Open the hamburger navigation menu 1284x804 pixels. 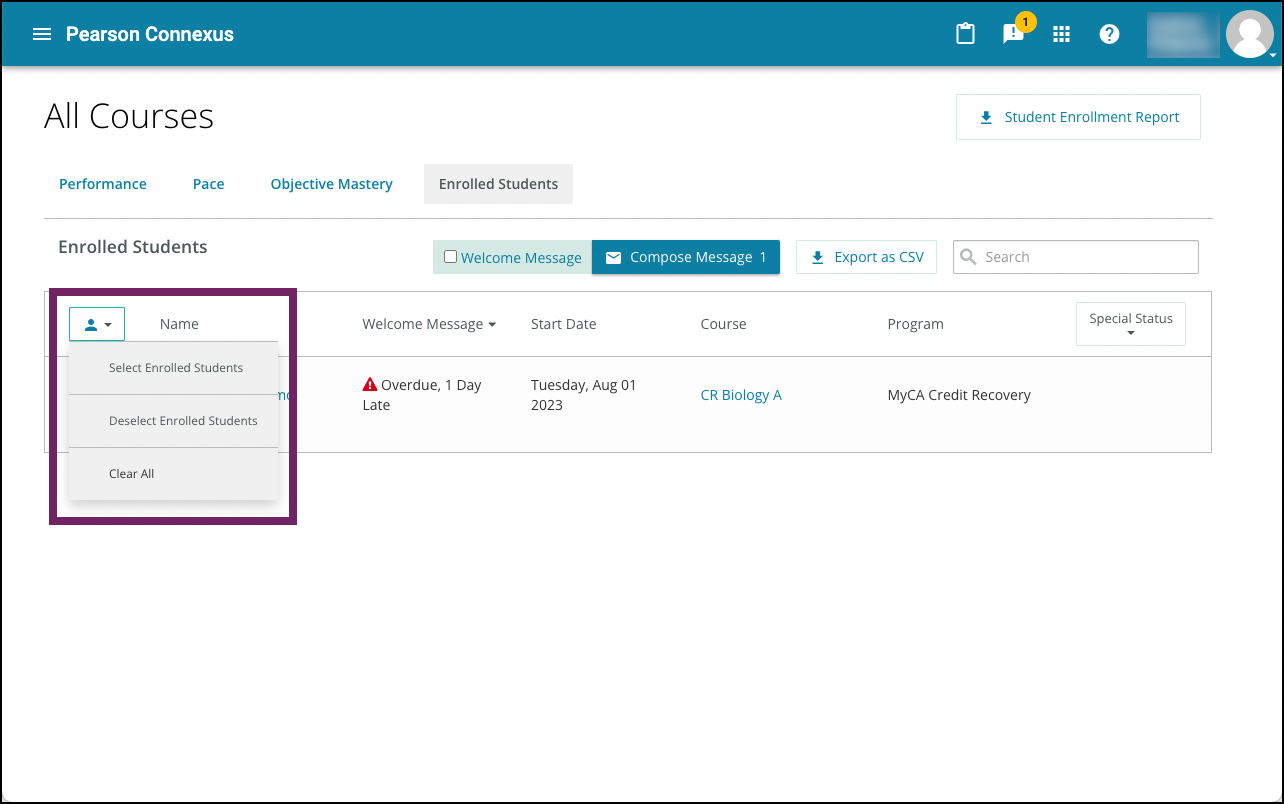pyautogui.click(x=41, y=34)
